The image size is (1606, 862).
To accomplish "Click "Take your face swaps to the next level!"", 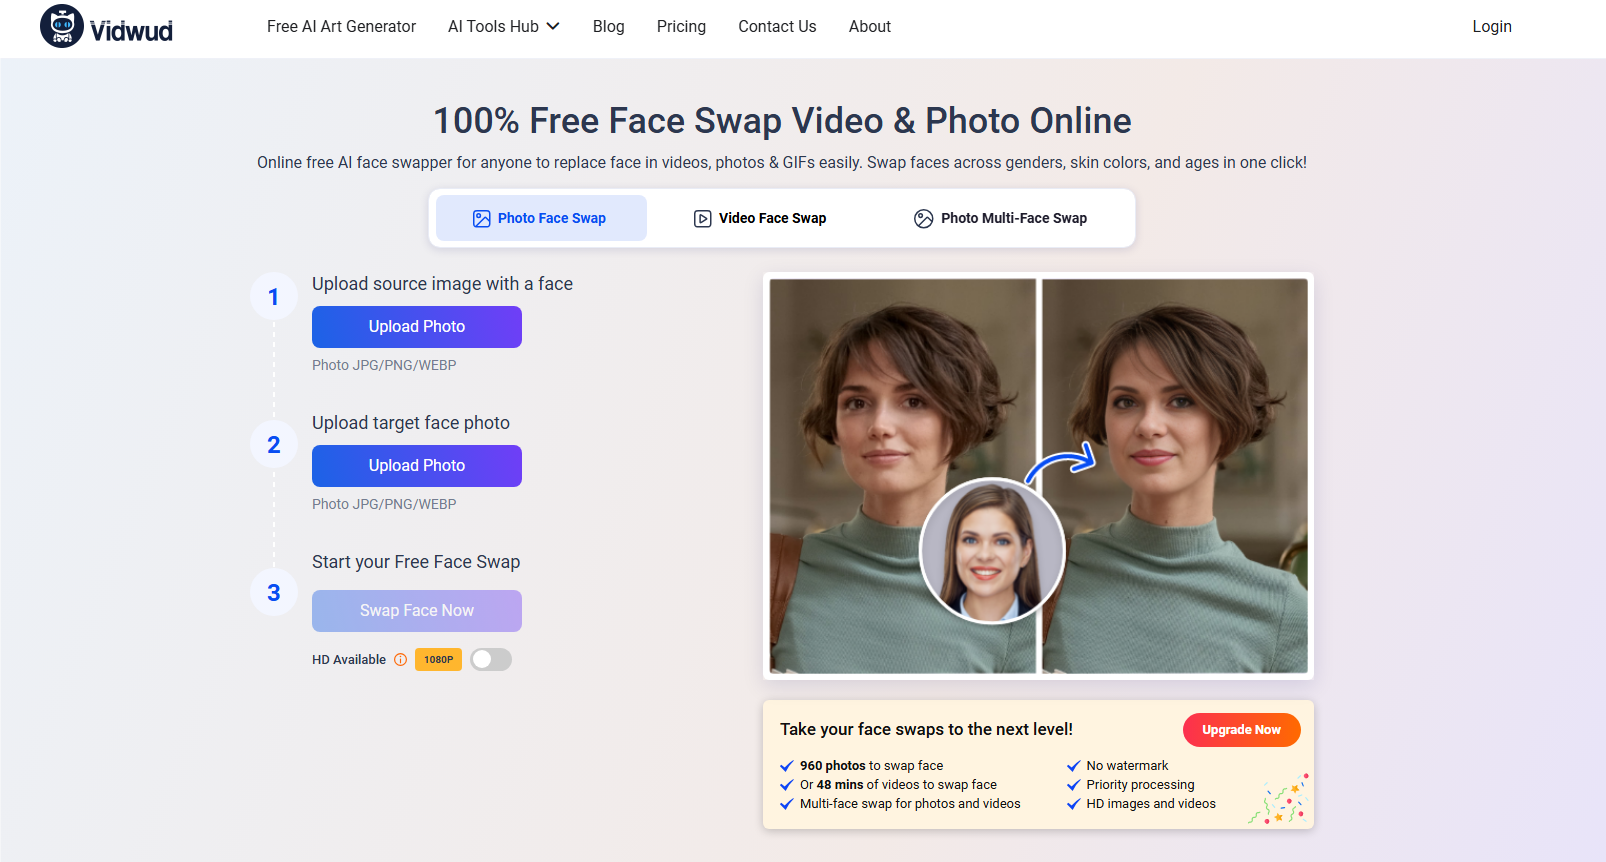I will 926,730.
